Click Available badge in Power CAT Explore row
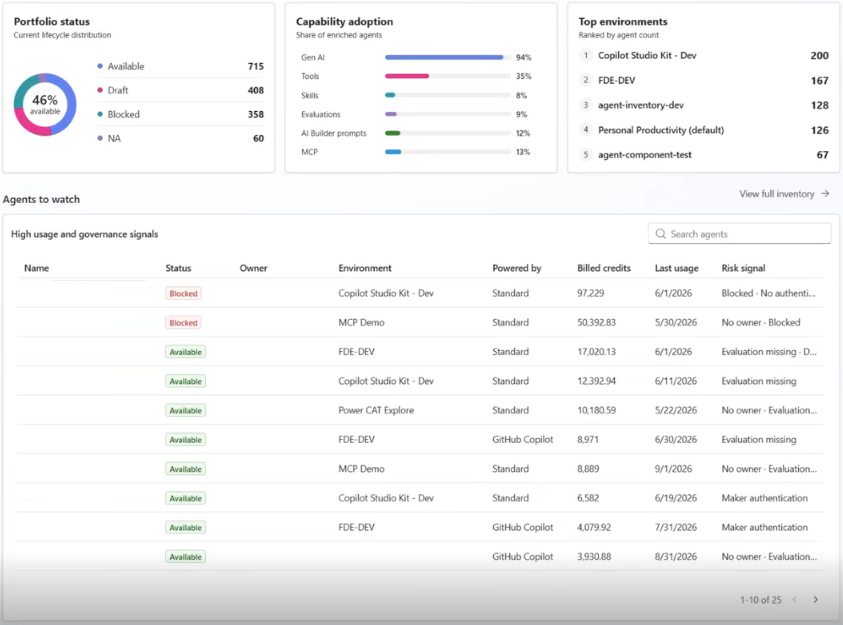Viewport: 843px width, 625px height. (x=185, y=411)
